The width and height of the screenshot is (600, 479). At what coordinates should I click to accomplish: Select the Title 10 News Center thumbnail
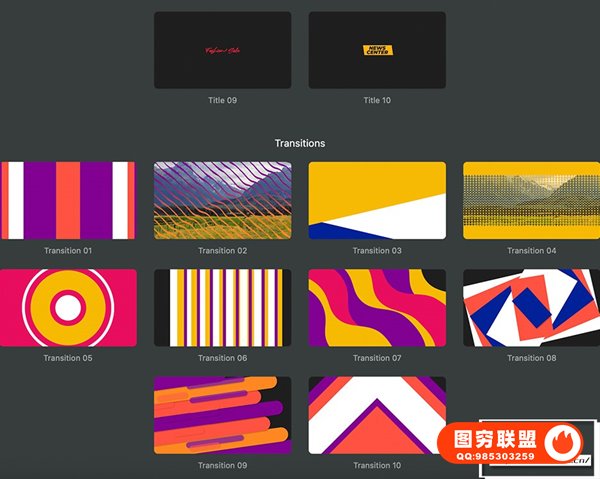coord(377,50)
